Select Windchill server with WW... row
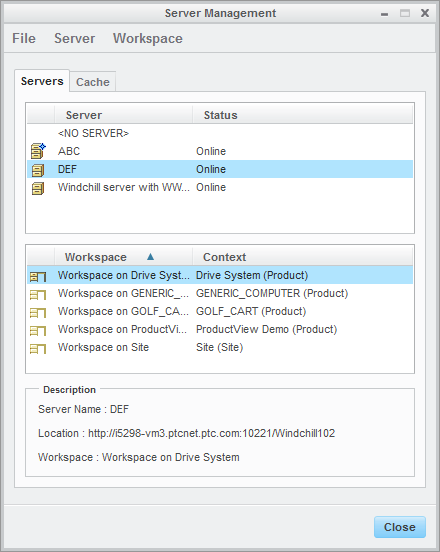This screenshot has height=552, width=440. 220,187
